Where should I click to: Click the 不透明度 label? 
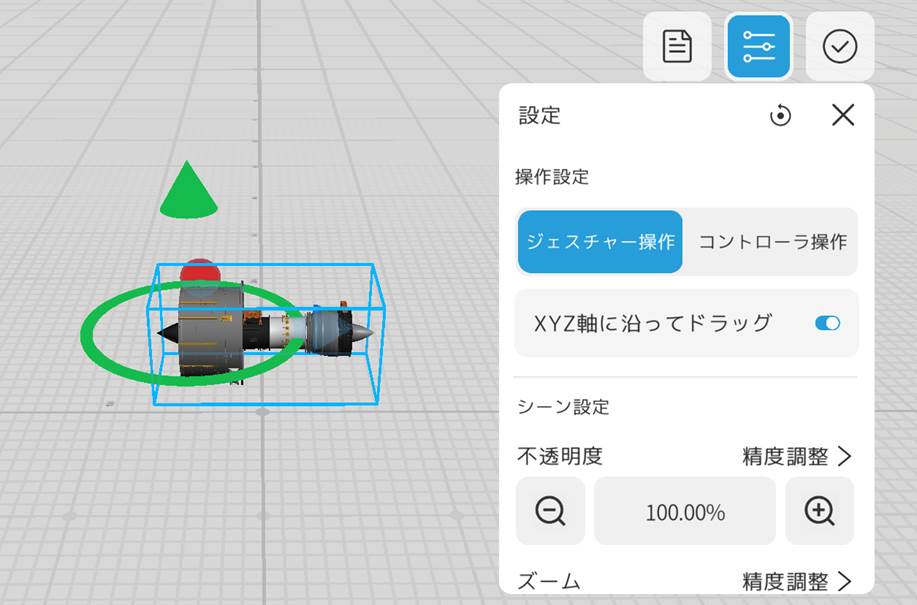(x=560, y=456)
